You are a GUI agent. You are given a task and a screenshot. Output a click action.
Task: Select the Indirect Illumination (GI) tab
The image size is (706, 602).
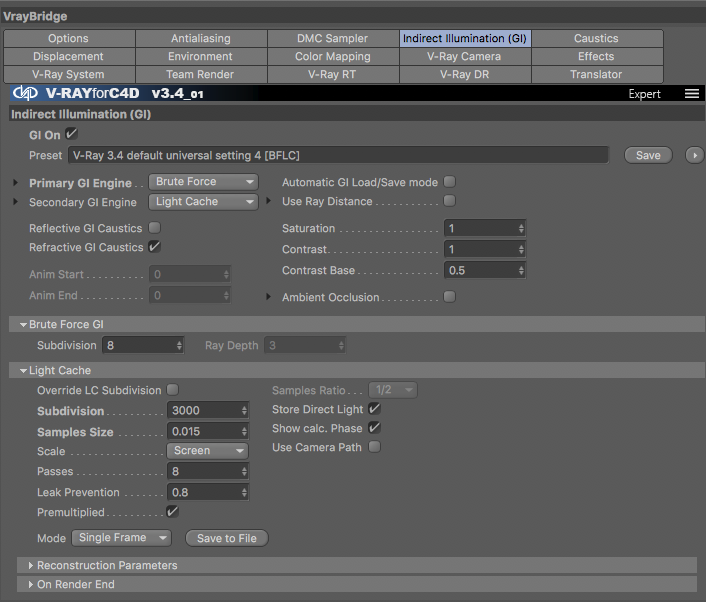[x=465, y=38]
